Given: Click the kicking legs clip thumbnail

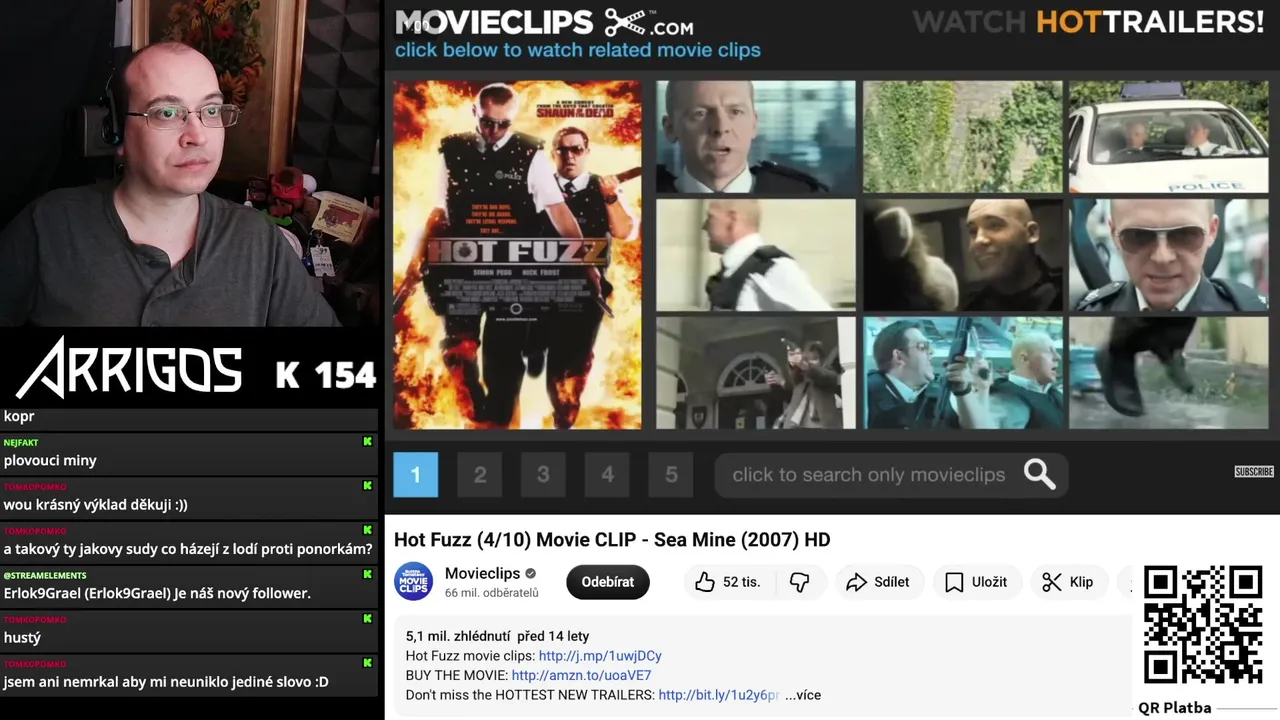Looking at the screenshot, I should coord(1169,373).
